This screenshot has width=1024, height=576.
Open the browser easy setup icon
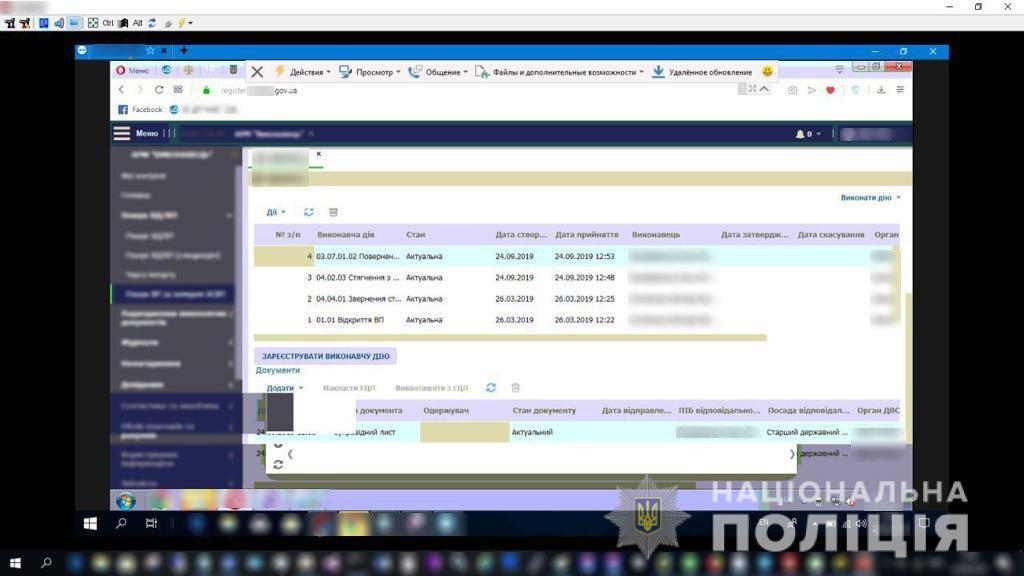tap(900, 90)
